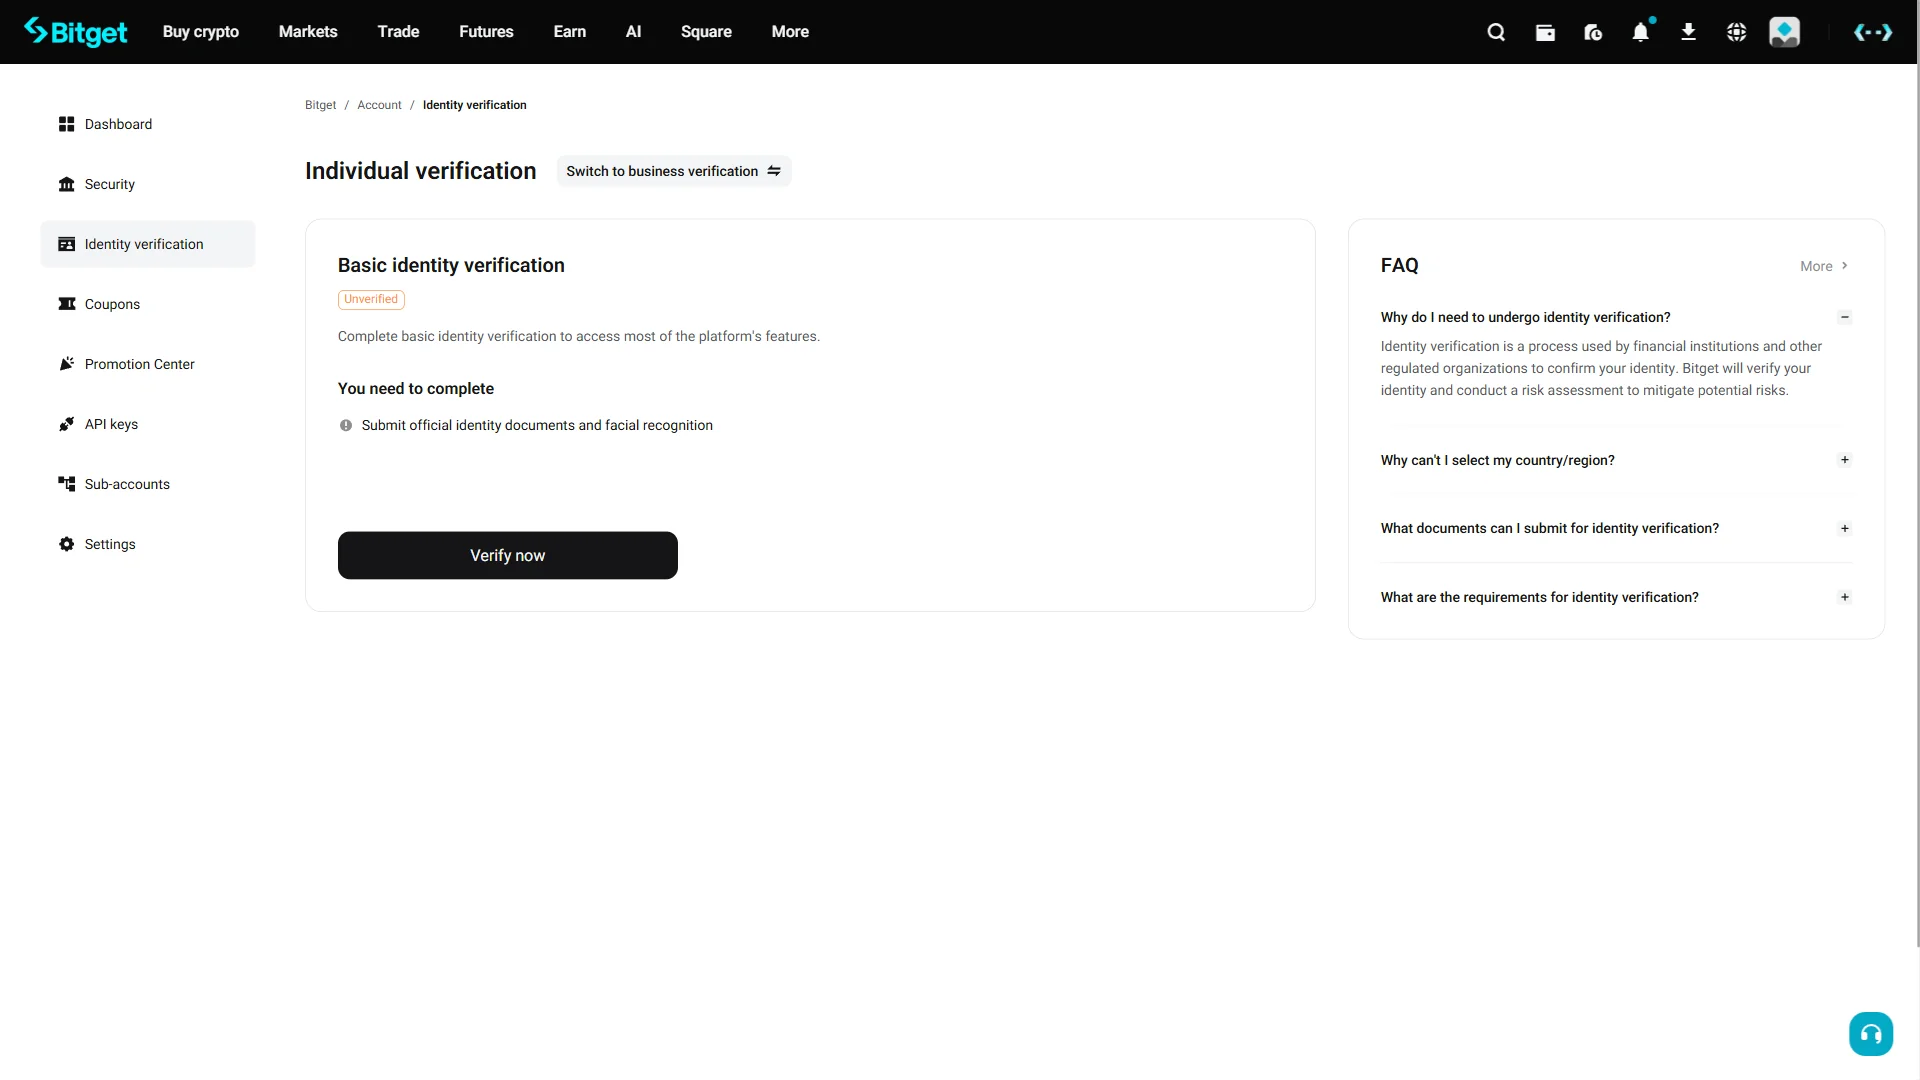Collapse 'Why do I need identity verification' minus
This screenshot has height=1080, width=1920.
(1845, 317)
